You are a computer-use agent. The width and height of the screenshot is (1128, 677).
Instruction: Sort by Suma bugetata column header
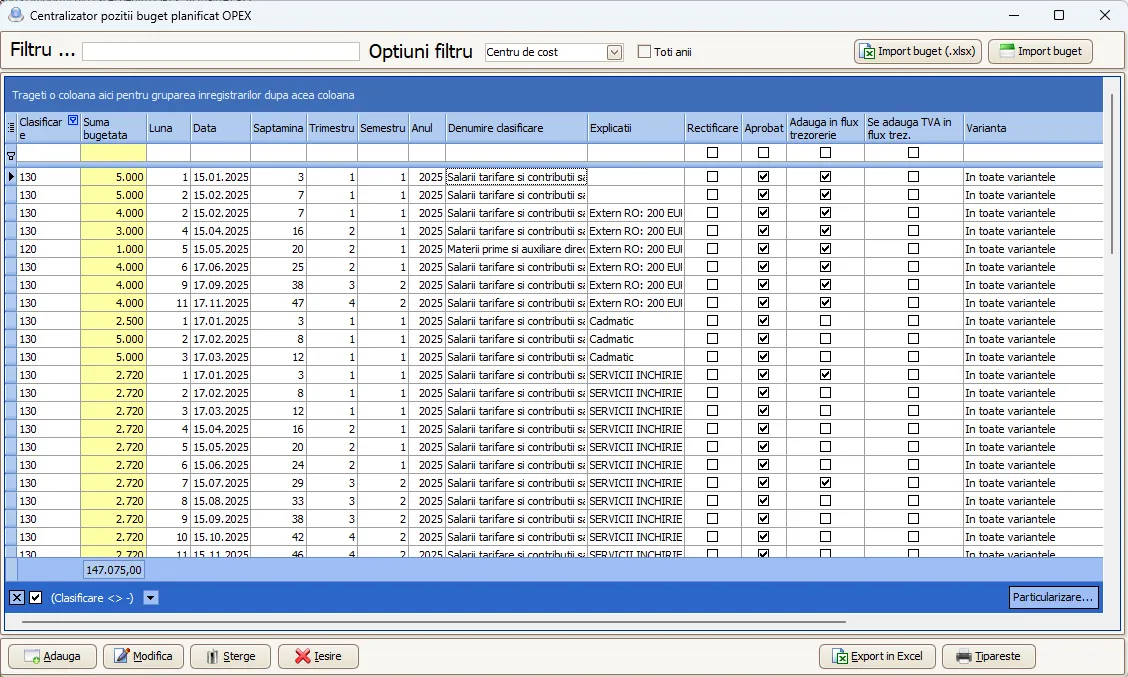114,128
